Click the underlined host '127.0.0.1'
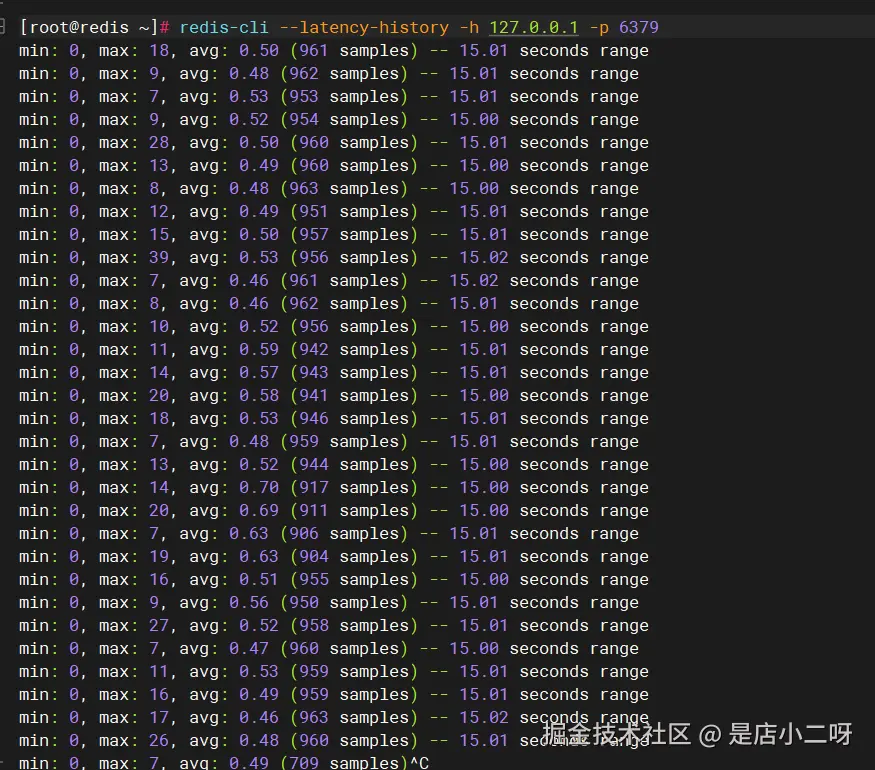This screenshot has height=770, width=875. point(533,27)
